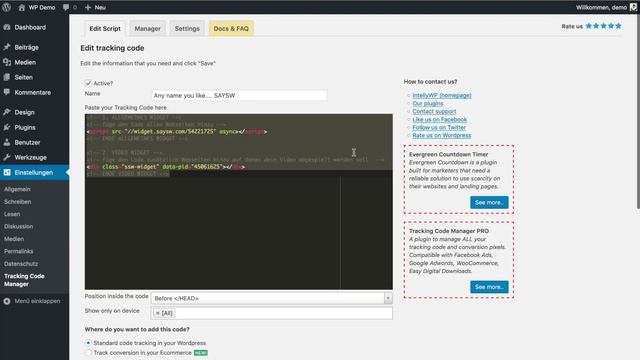Click See more for Evergreen Countdown Timer
The width and height of the screenshot is (640, 360).
click(x=489, y=202)
